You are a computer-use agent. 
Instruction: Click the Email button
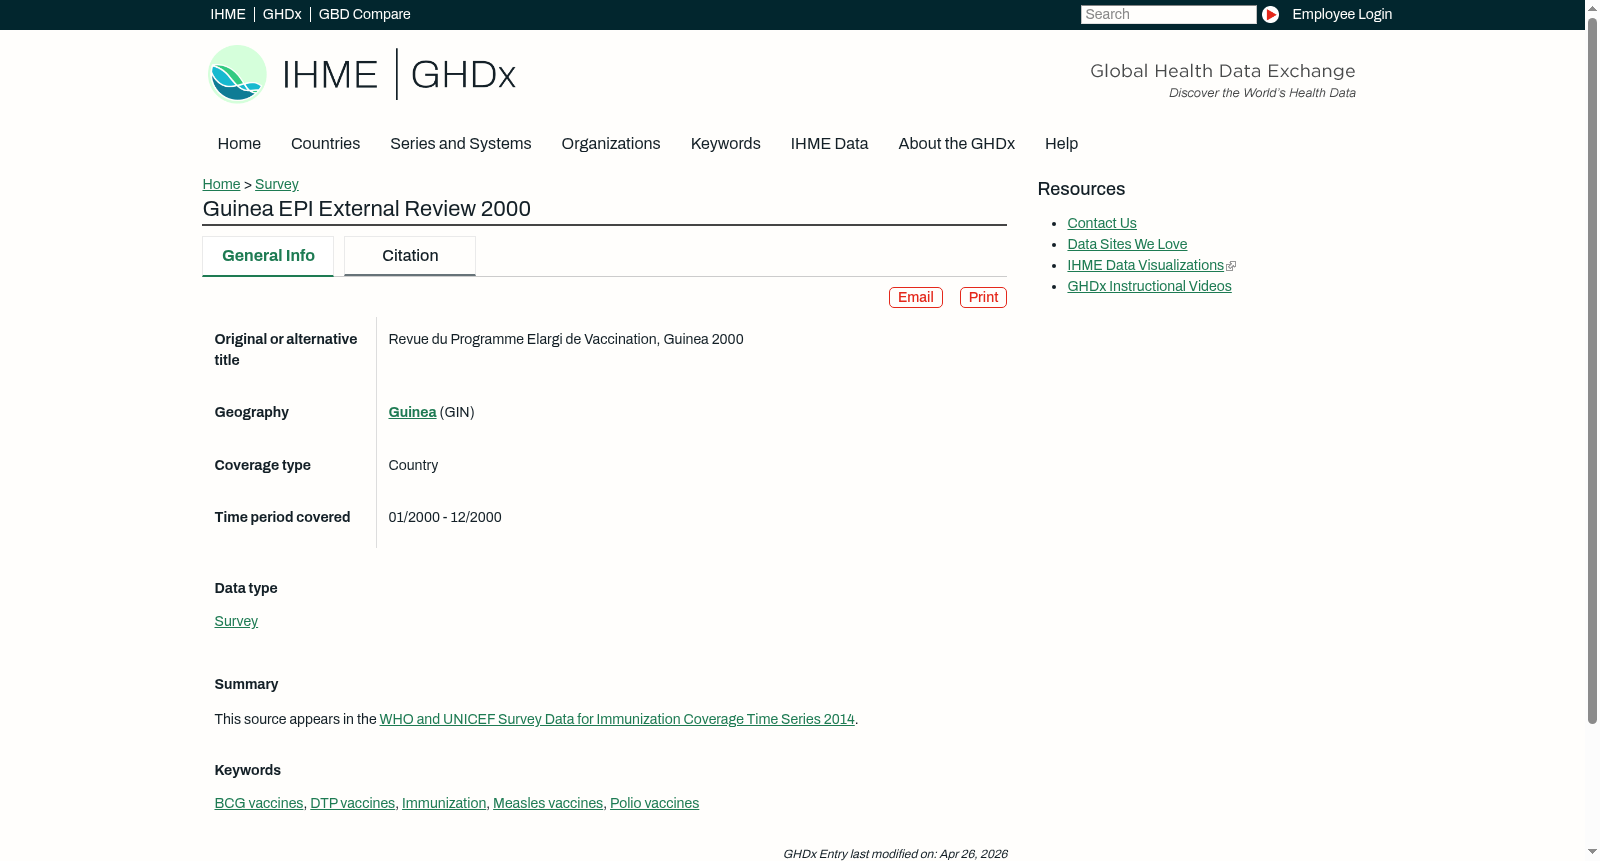point(916,297)
